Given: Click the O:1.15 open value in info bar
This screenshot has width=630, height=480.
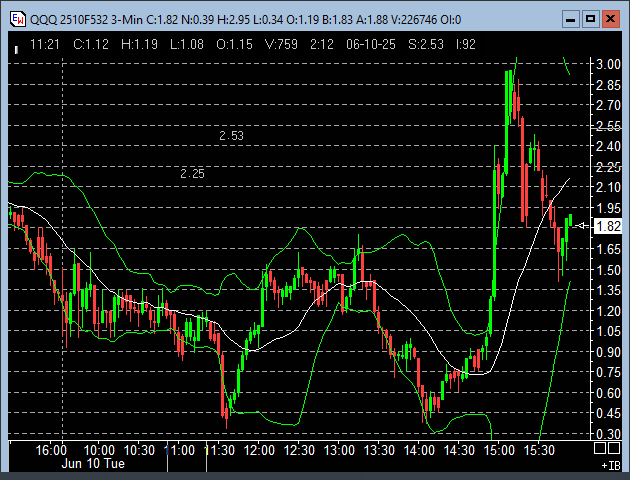Looking at the screenshot, I should point(235,44).
